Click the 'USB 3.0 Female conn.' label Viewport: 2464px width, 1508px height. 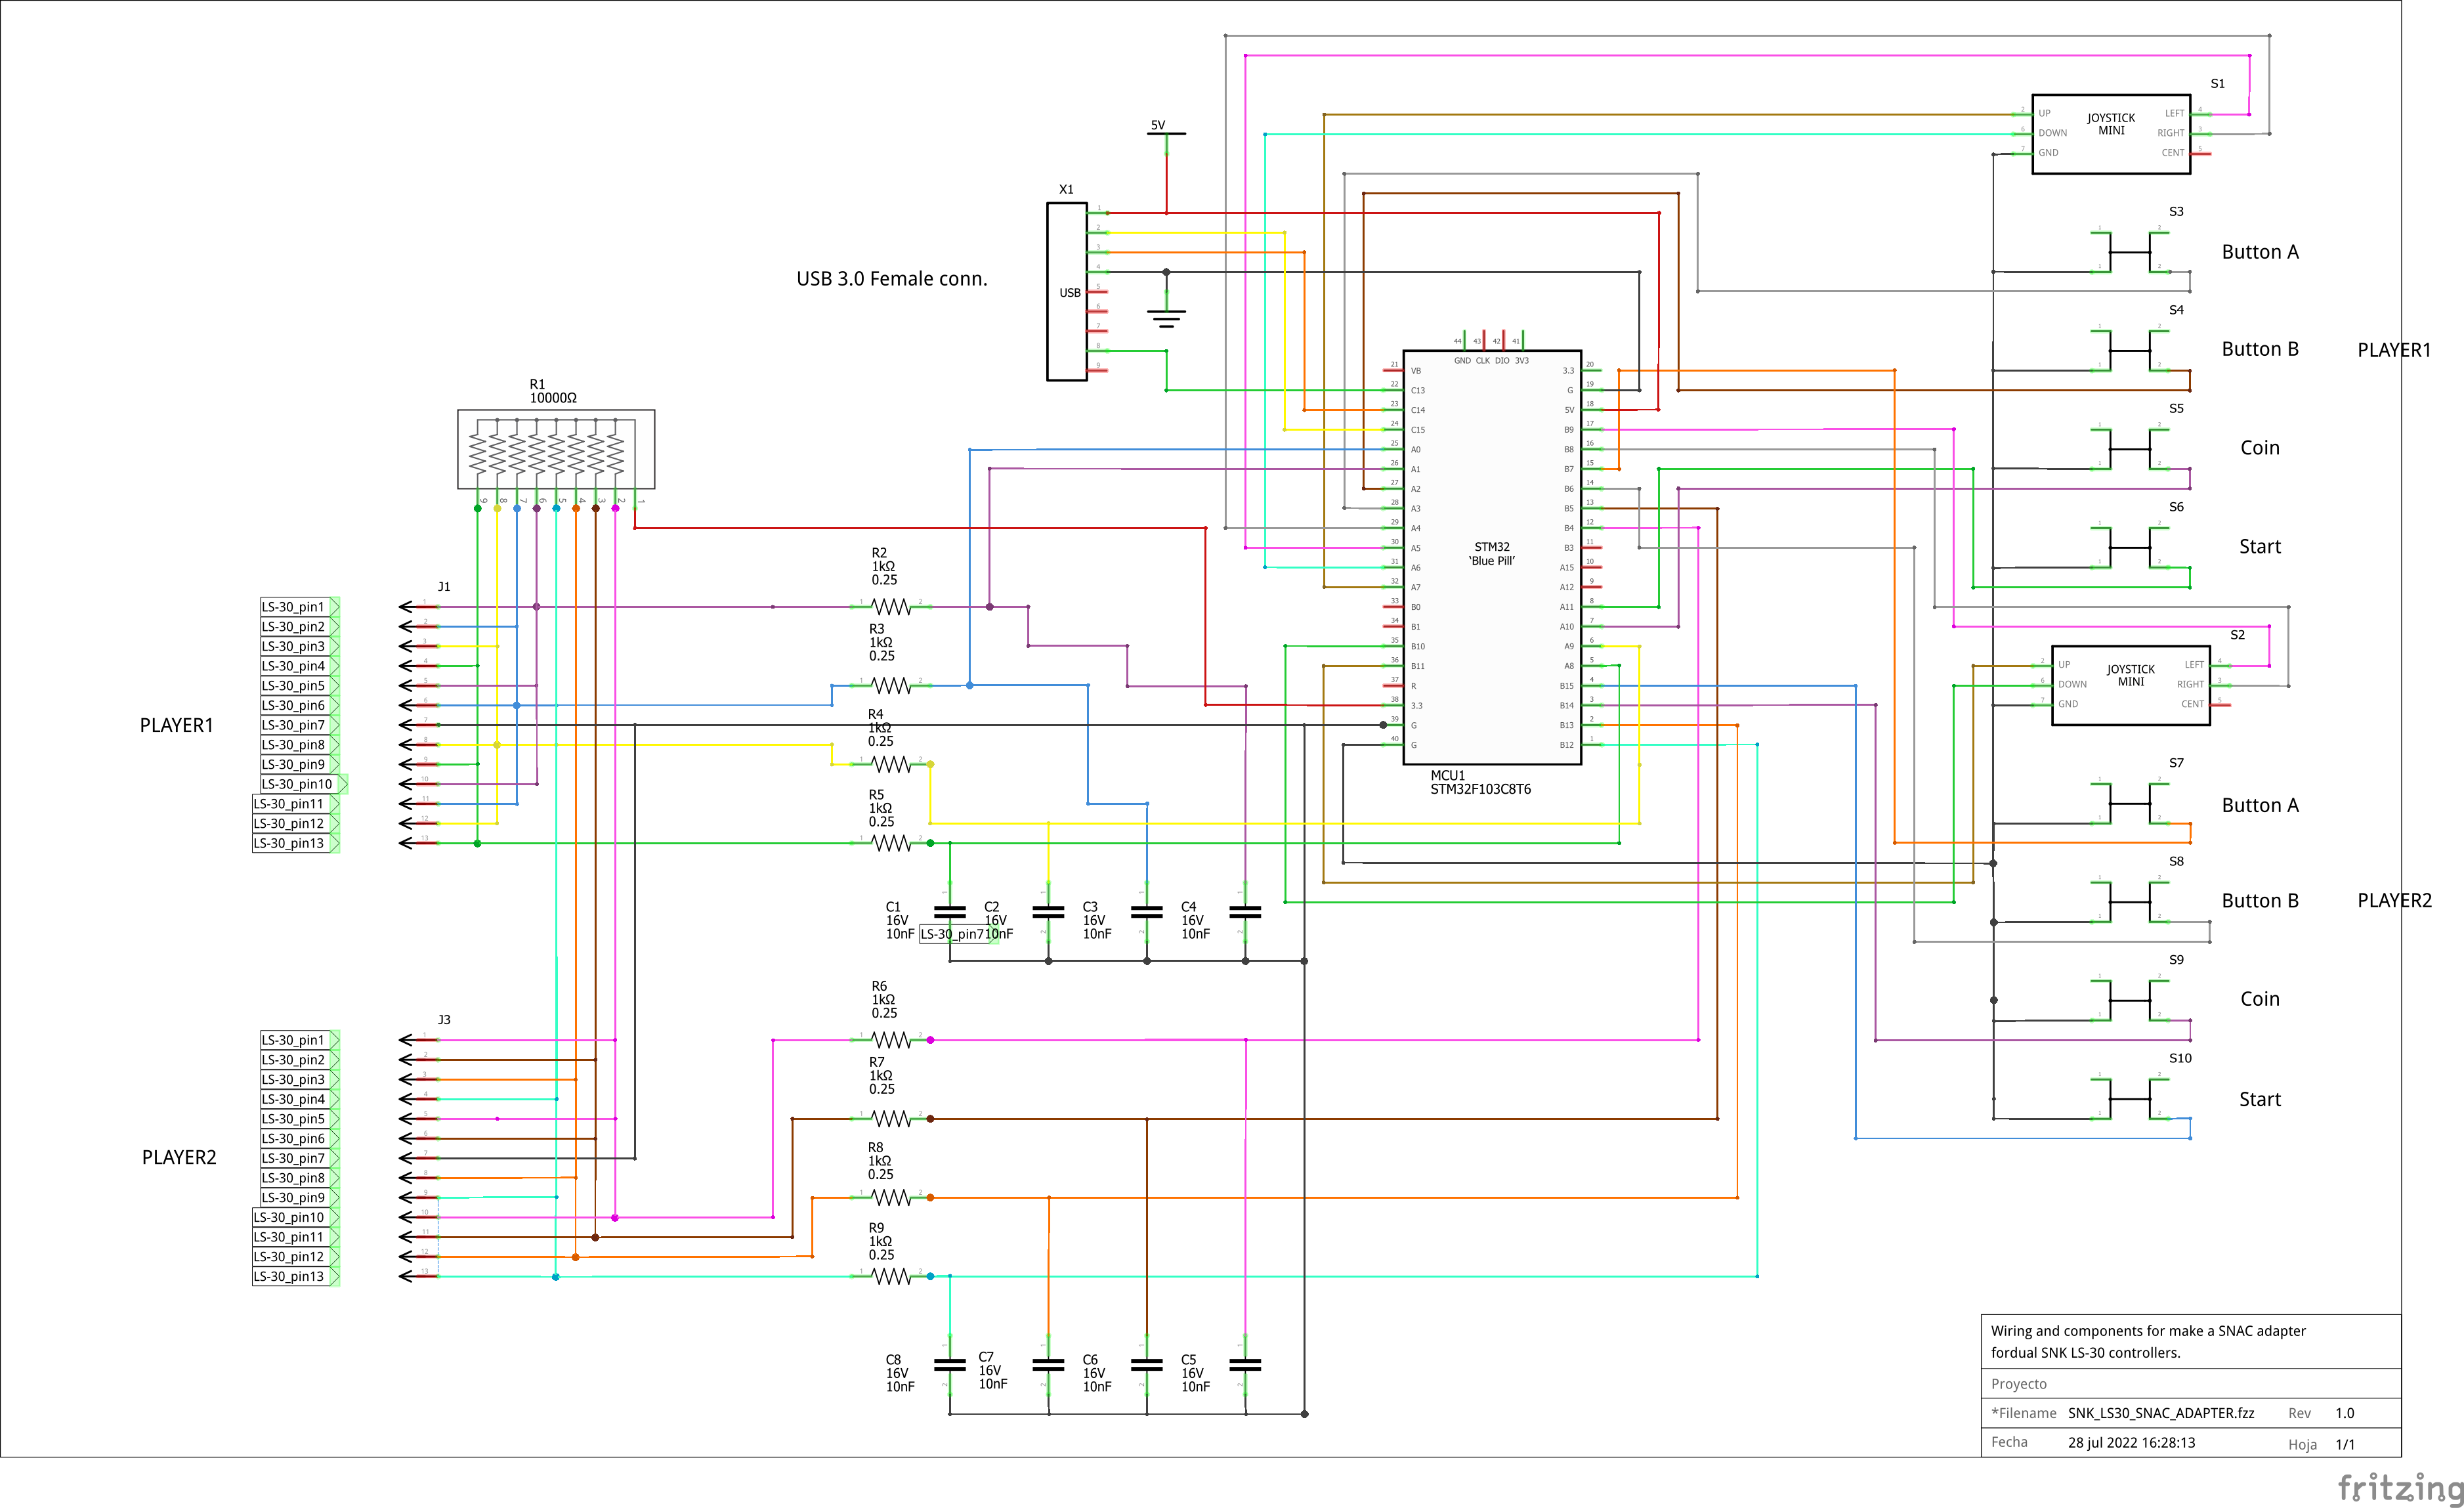891,279
